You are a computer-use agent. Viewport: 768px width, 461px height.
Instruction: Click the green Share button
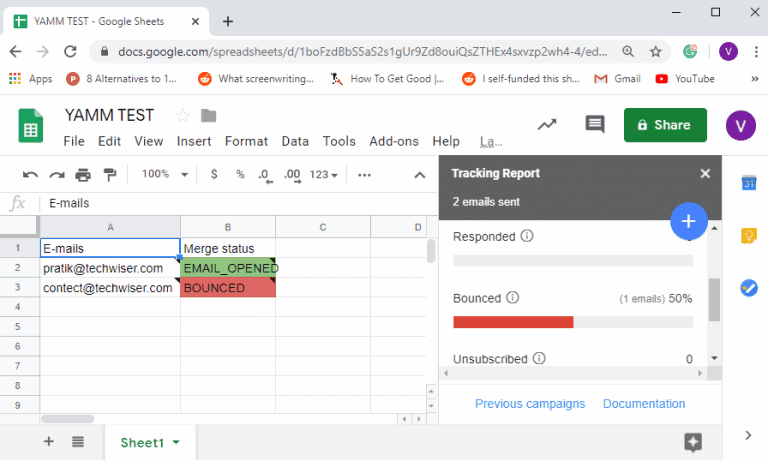point(664,125)
